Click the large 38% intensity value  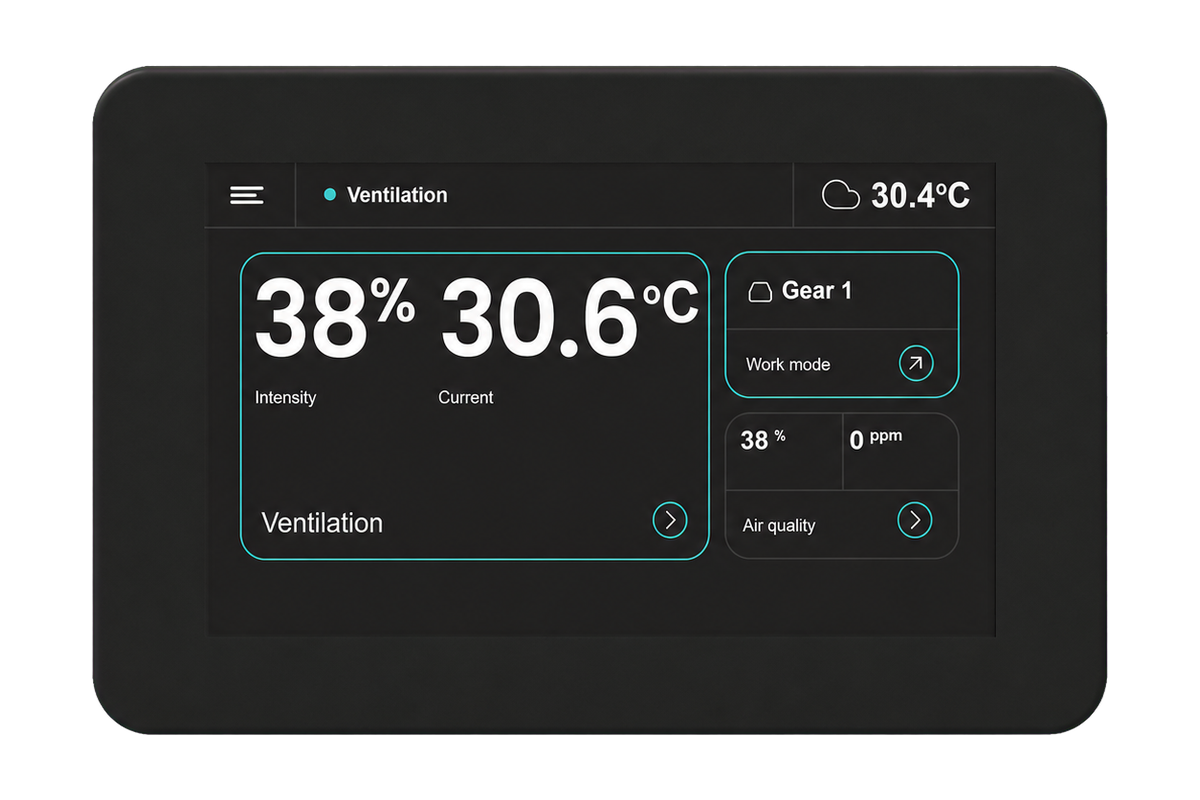coord(334,318)
